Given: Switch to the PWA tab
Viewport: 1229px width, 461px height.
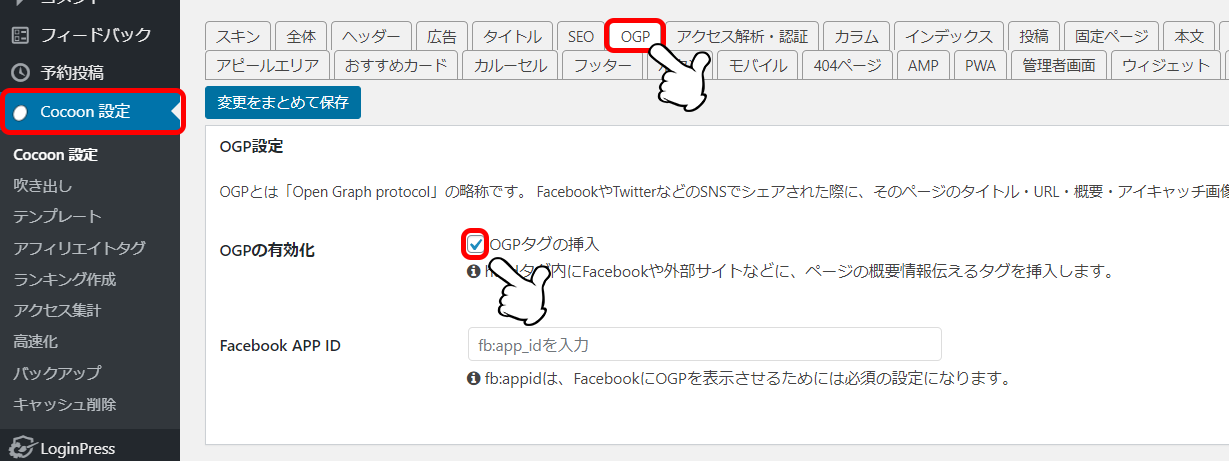Looking at the screenshot, I should tap(980, 66).
